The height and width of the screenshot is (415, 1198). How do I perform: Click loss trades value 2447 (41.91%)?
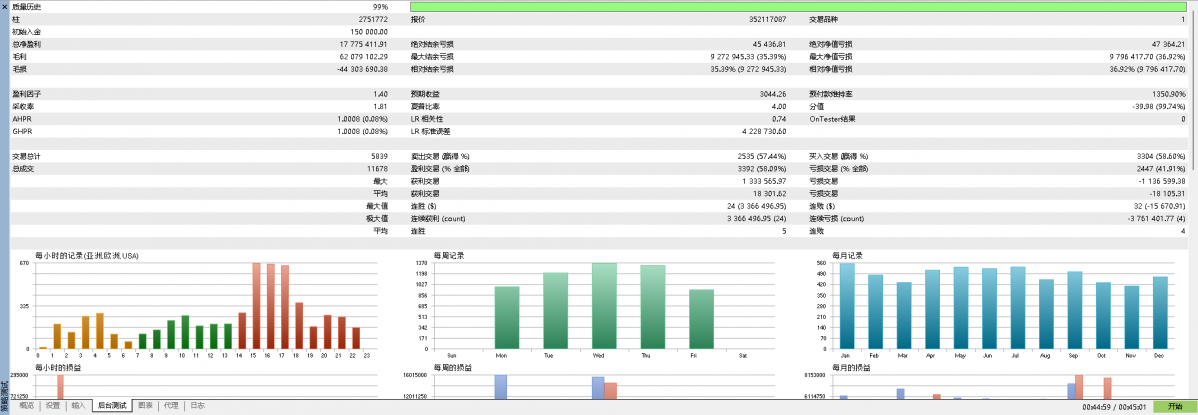click(1160, 169)
